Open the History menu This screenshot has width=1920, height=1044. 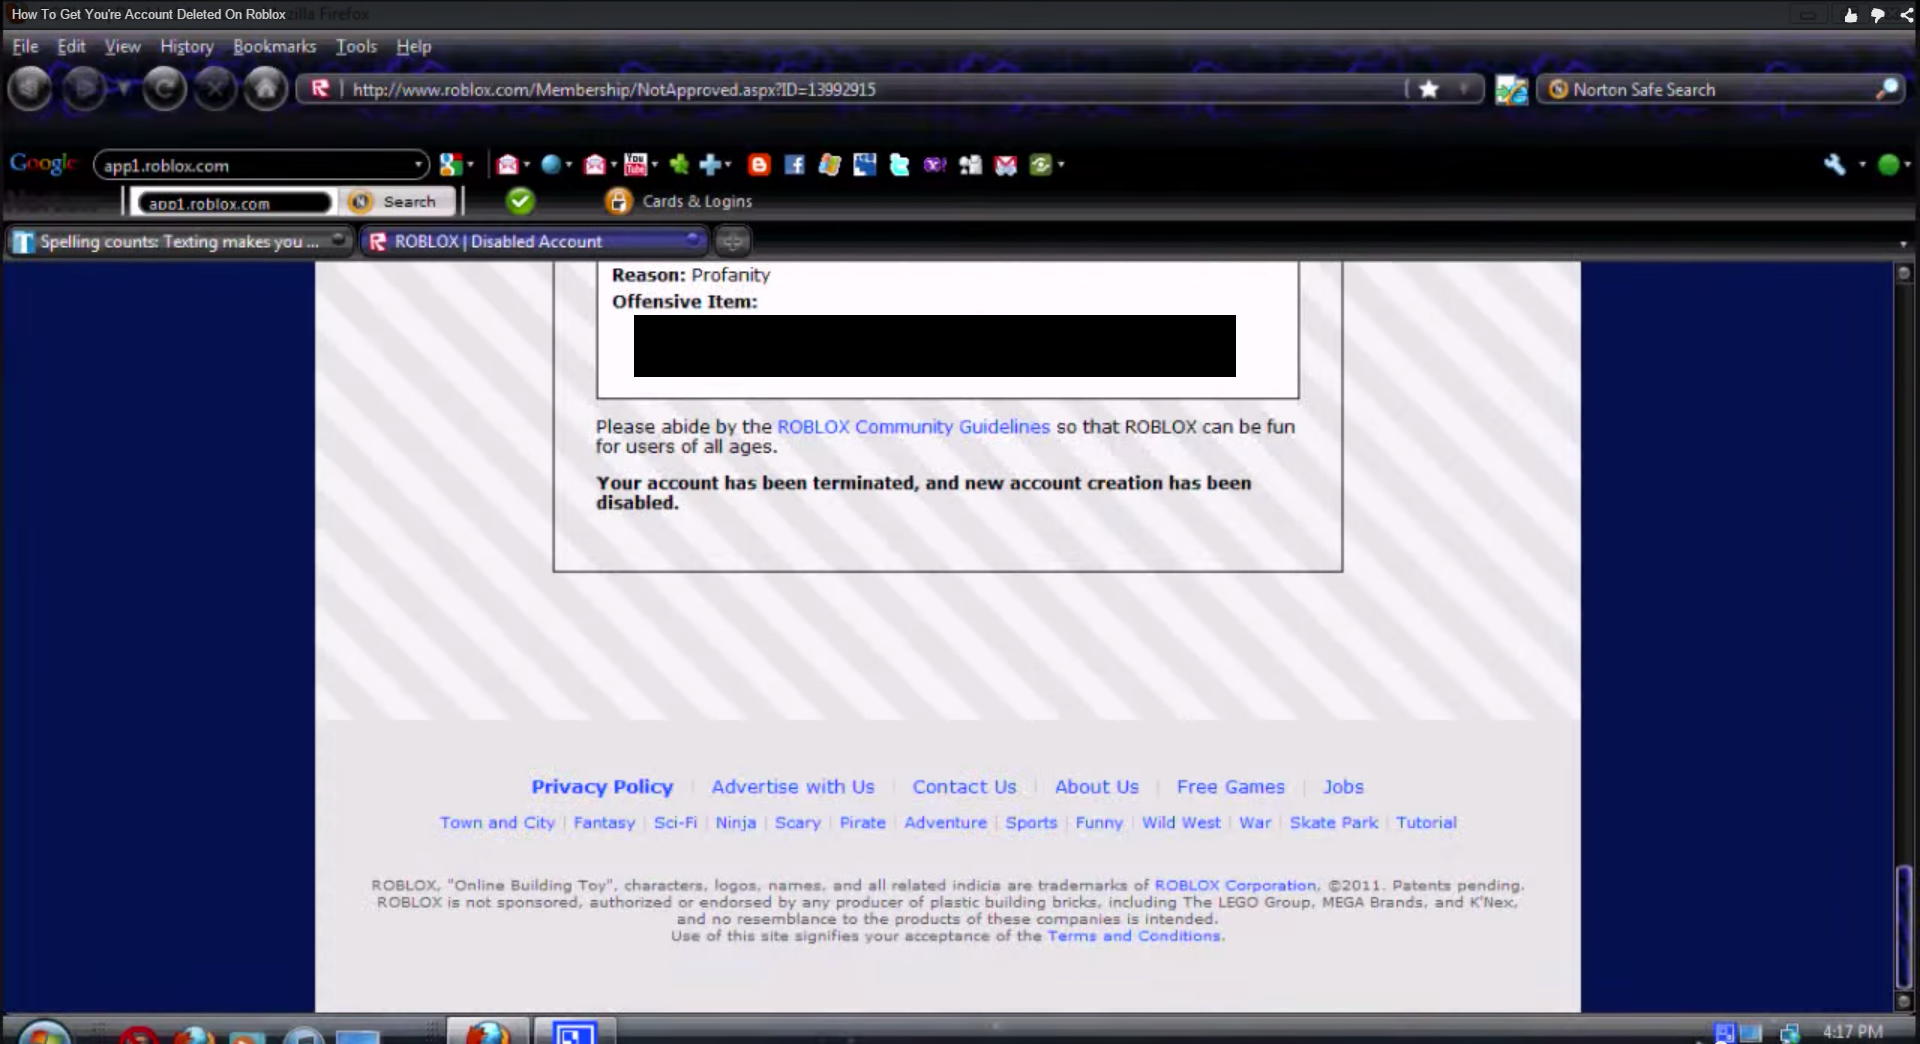187,46
